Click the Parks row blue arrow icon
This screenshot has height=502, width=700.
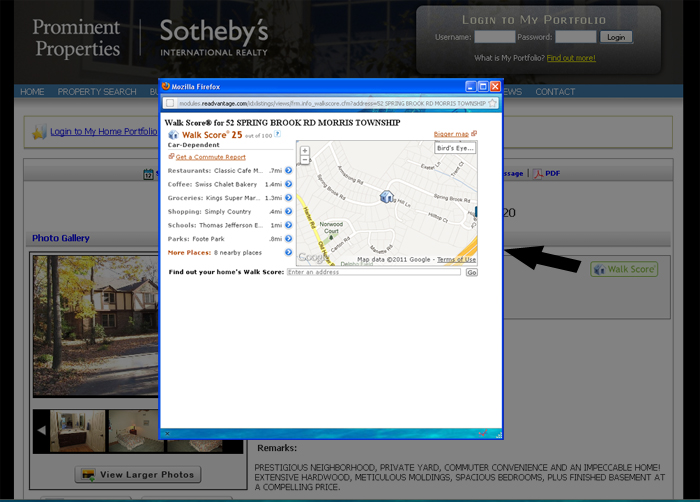[289, 239]
